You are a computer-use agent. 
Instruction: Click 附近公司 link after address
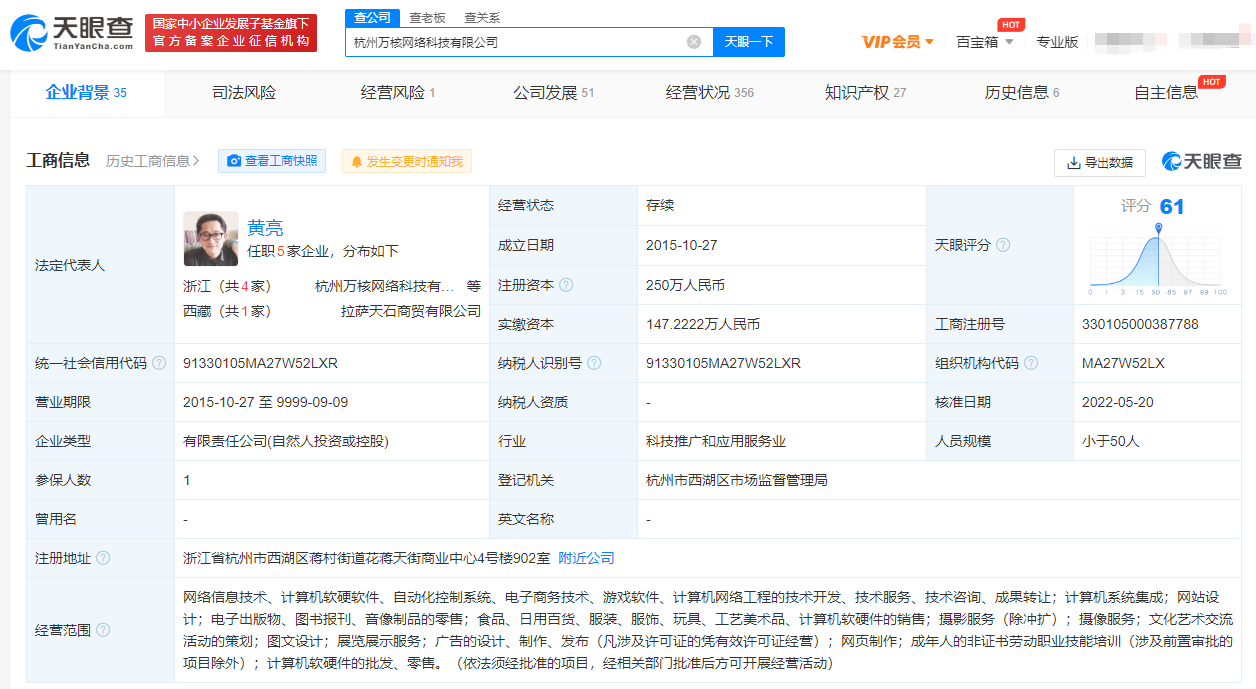pos(586,558)
